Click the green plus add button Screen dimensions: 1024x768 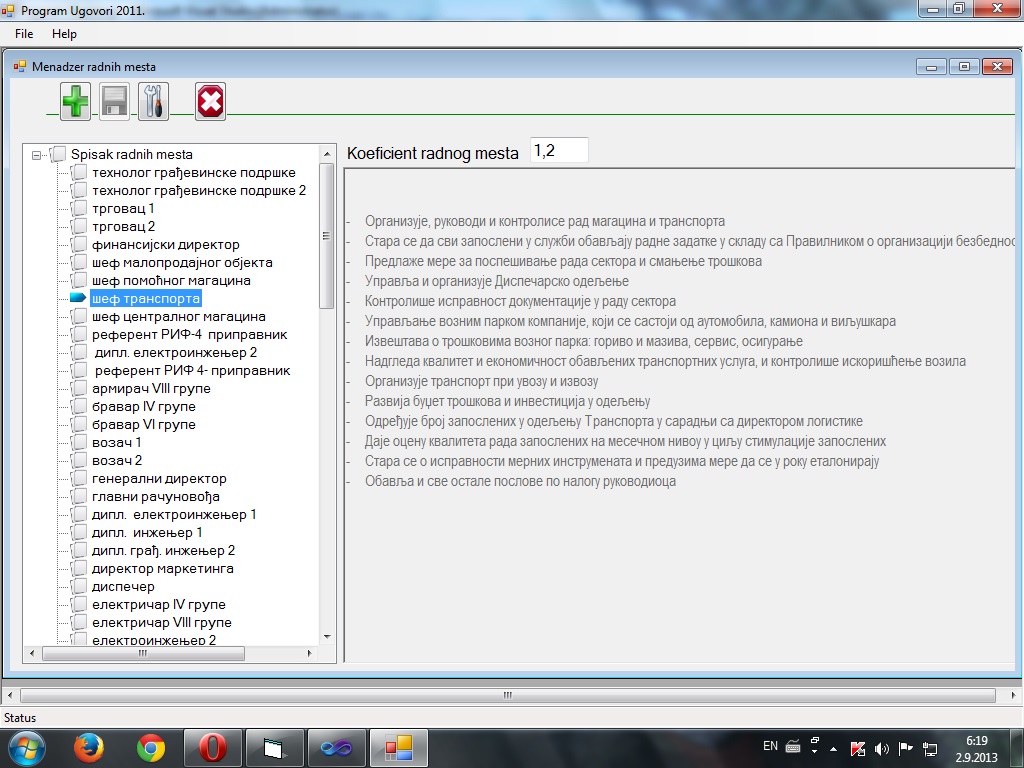coord(75,101)
